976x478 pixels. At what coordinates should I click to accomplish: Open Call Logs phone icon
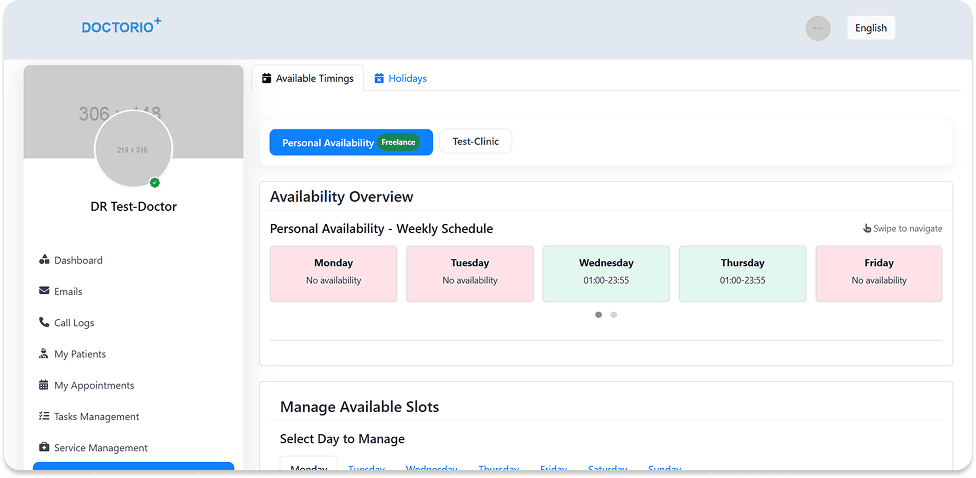coord(44,323)
